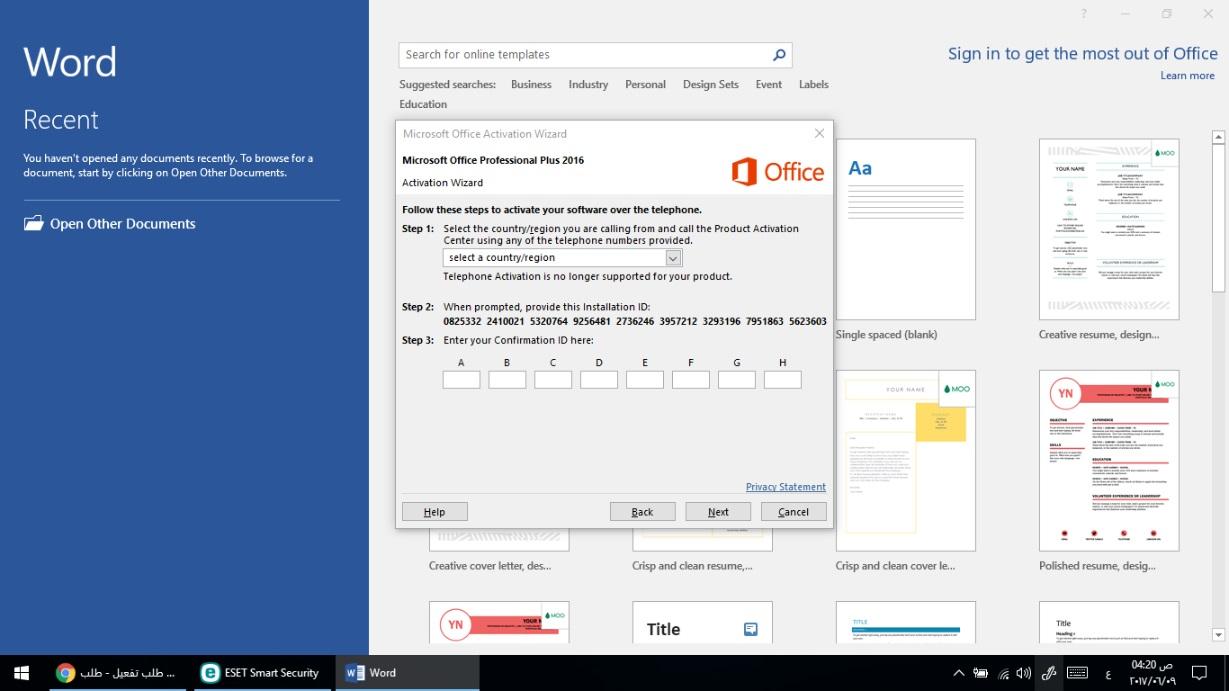Open ESET Smart Security from the taskbar
This screenshot has height=691, width=1229.
(261, 673)
